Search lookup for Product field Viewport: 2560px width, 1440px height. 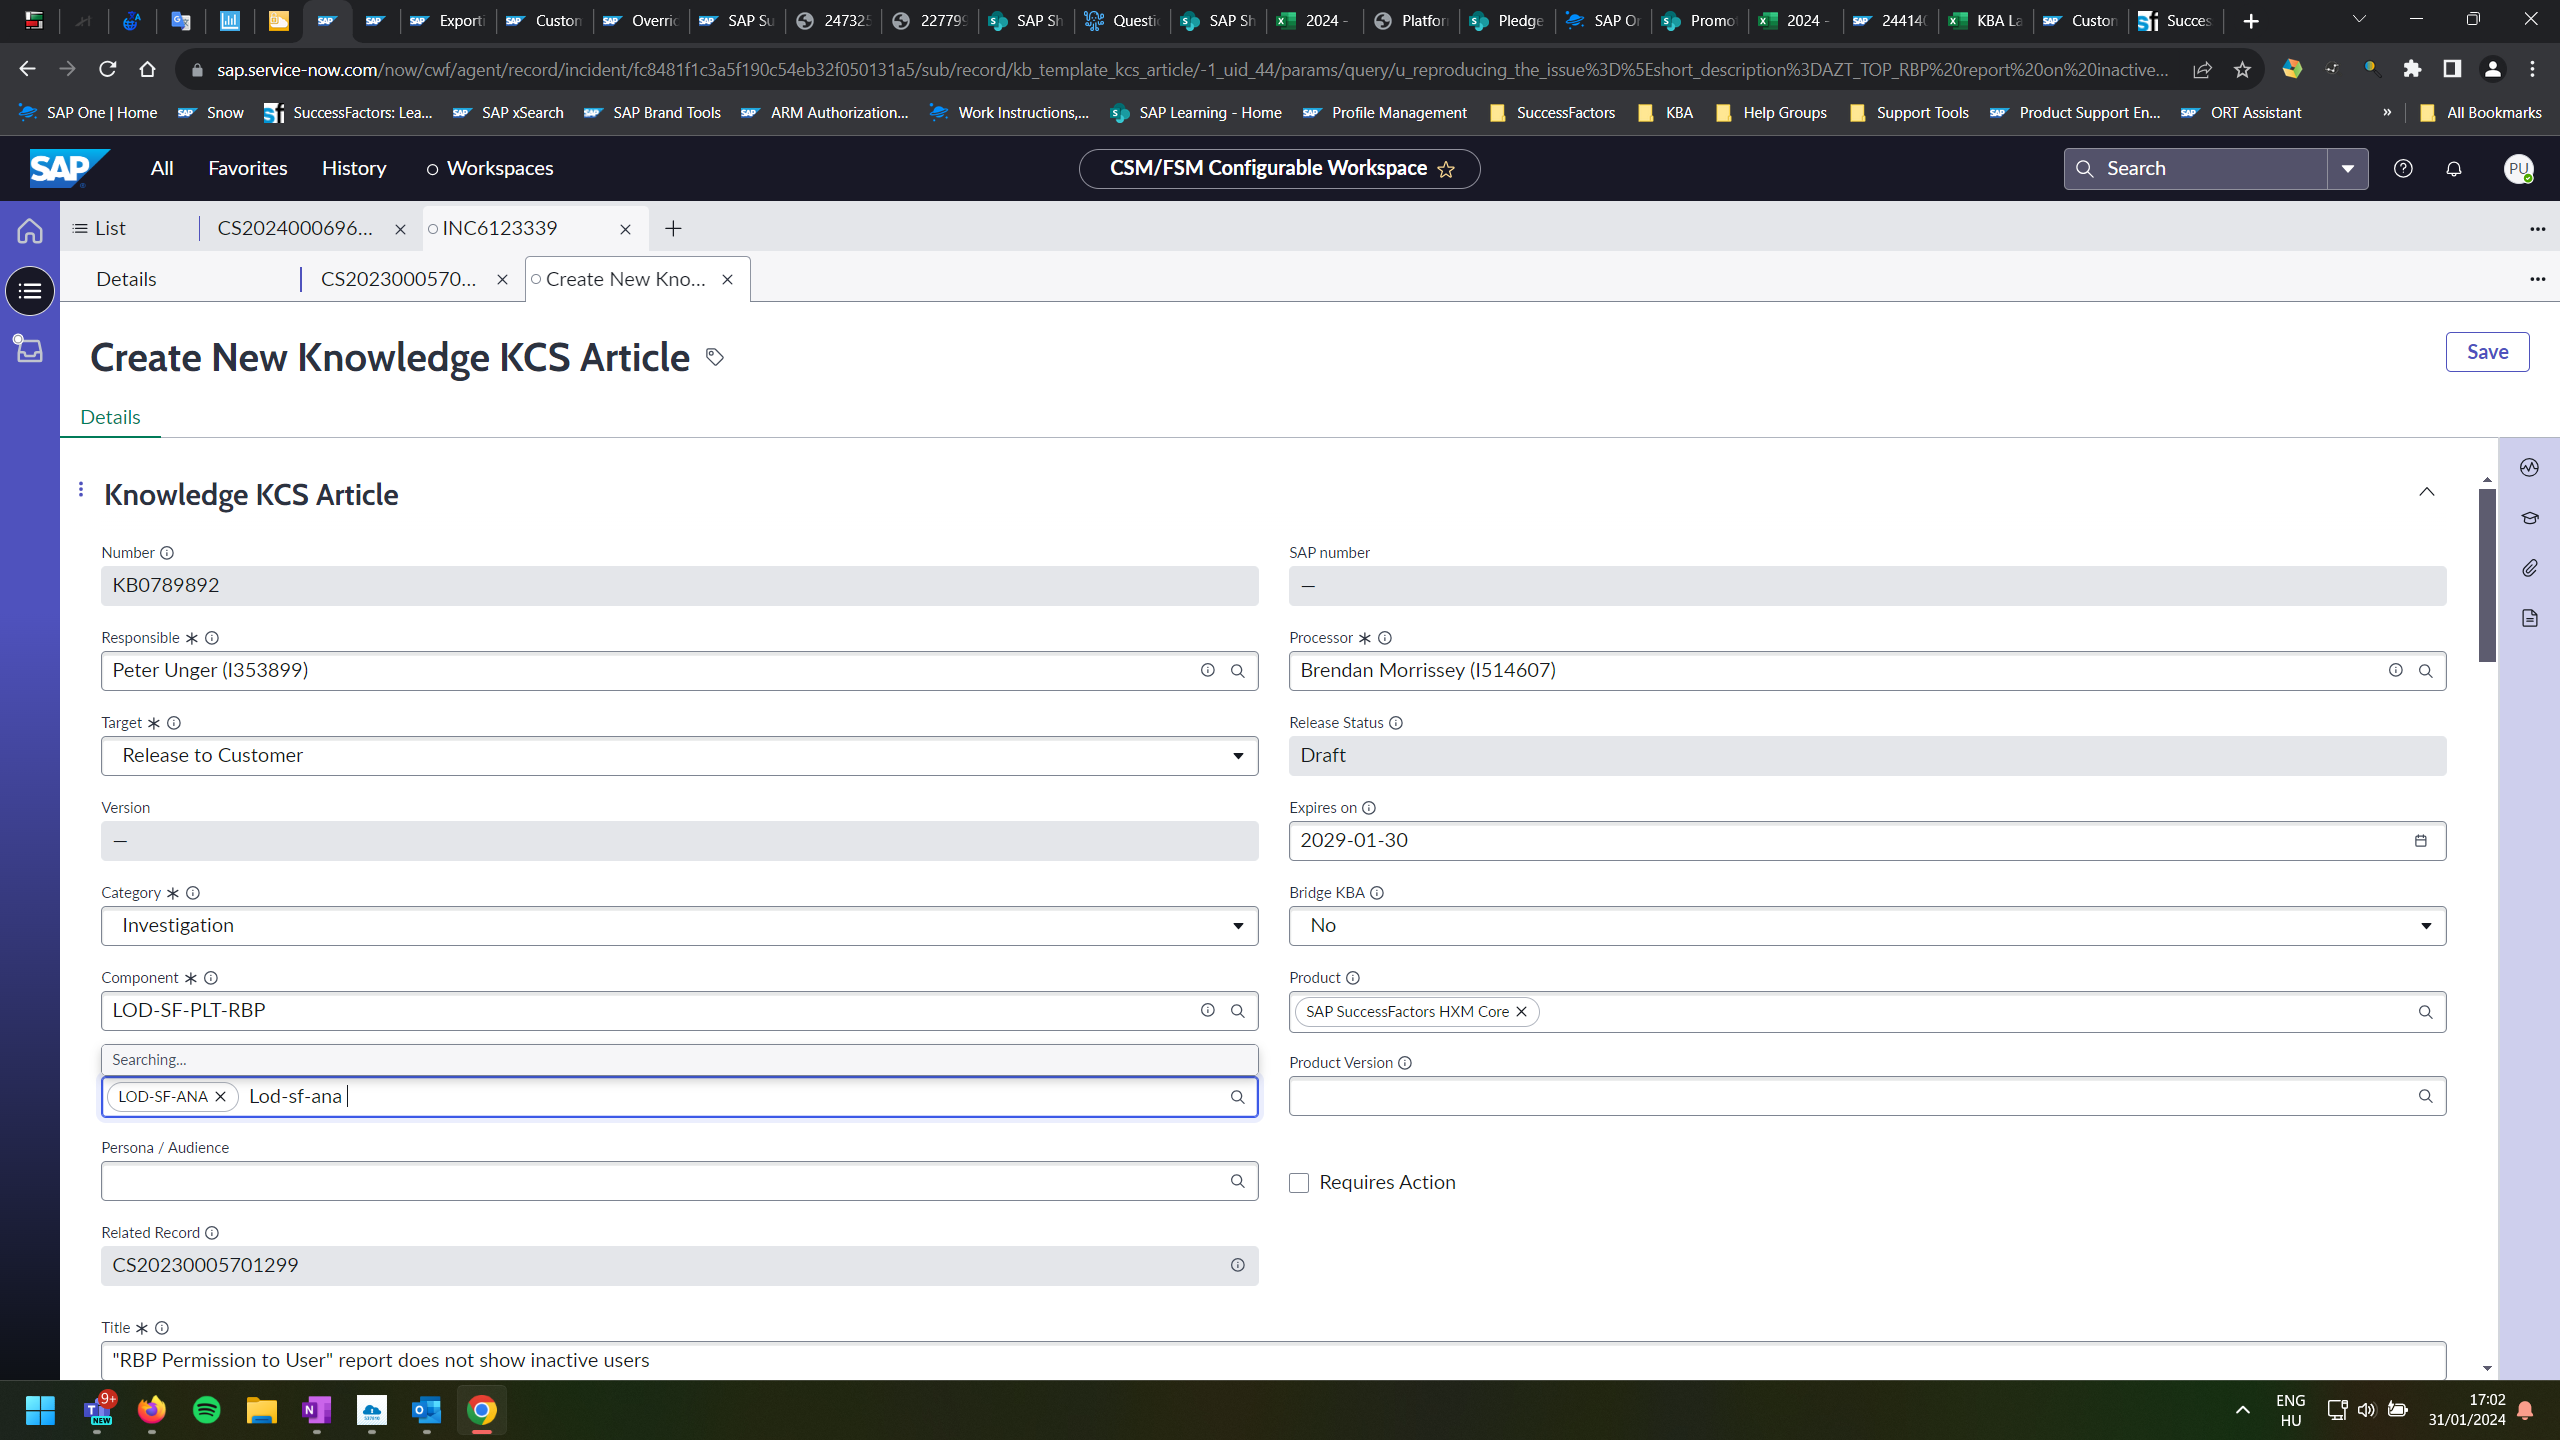pyautogui.click(x=2426, y=1012)
